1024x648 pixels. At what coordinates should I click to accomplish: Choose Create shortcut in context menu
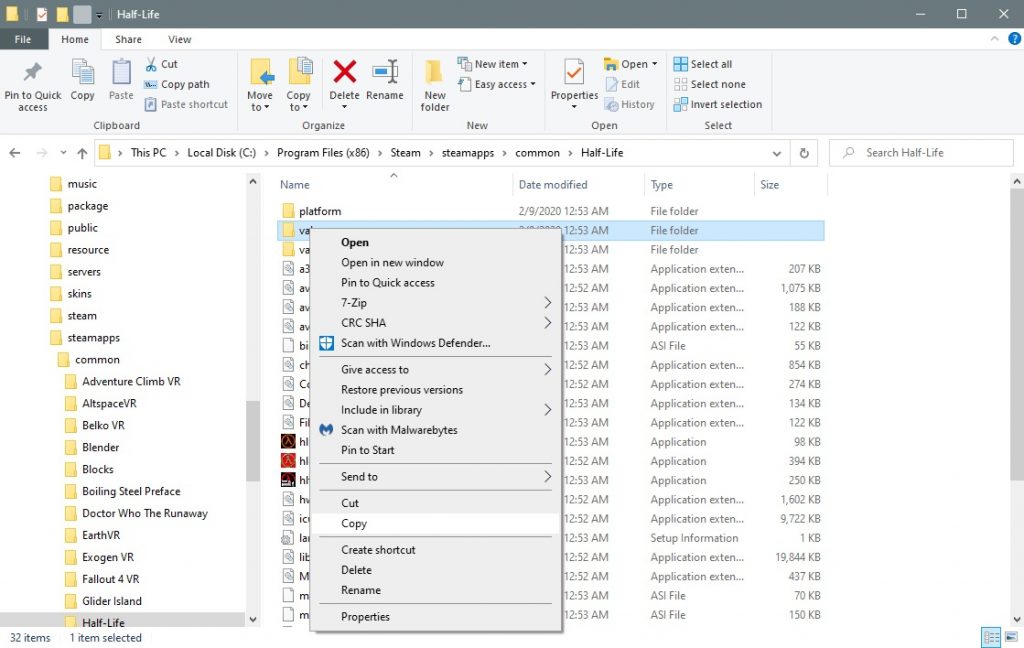(436, 550)
